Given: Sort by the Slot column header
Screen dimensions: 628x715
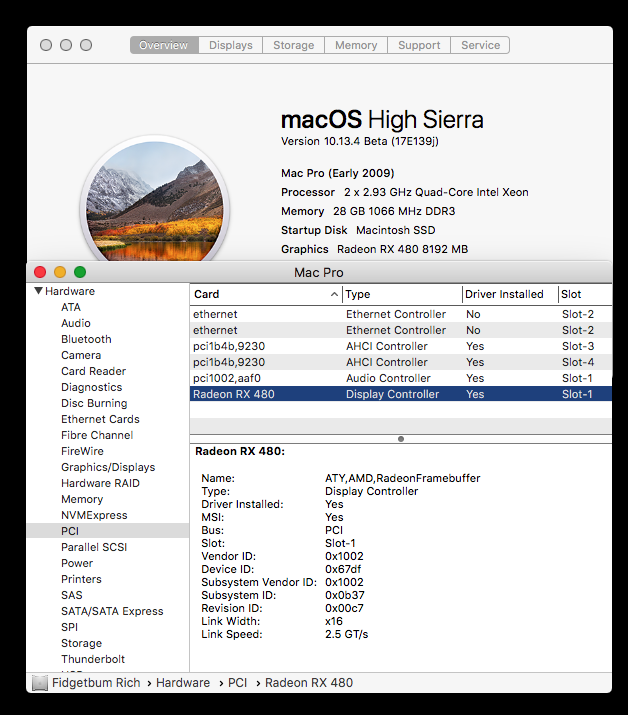Looking at the screenshot, I should pos(585,294).
